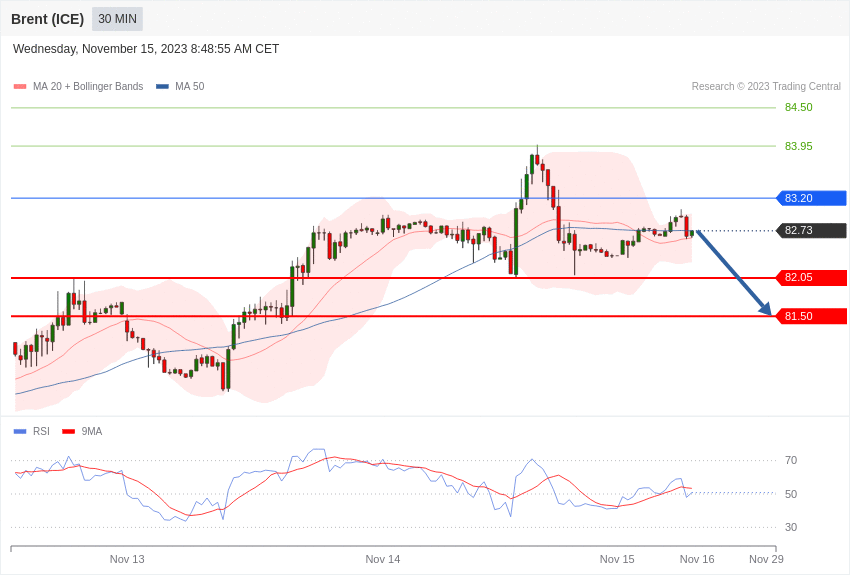The image size is (850, 576).
Task: Click the Nov 16 date axis label
Action: [697, 559]
